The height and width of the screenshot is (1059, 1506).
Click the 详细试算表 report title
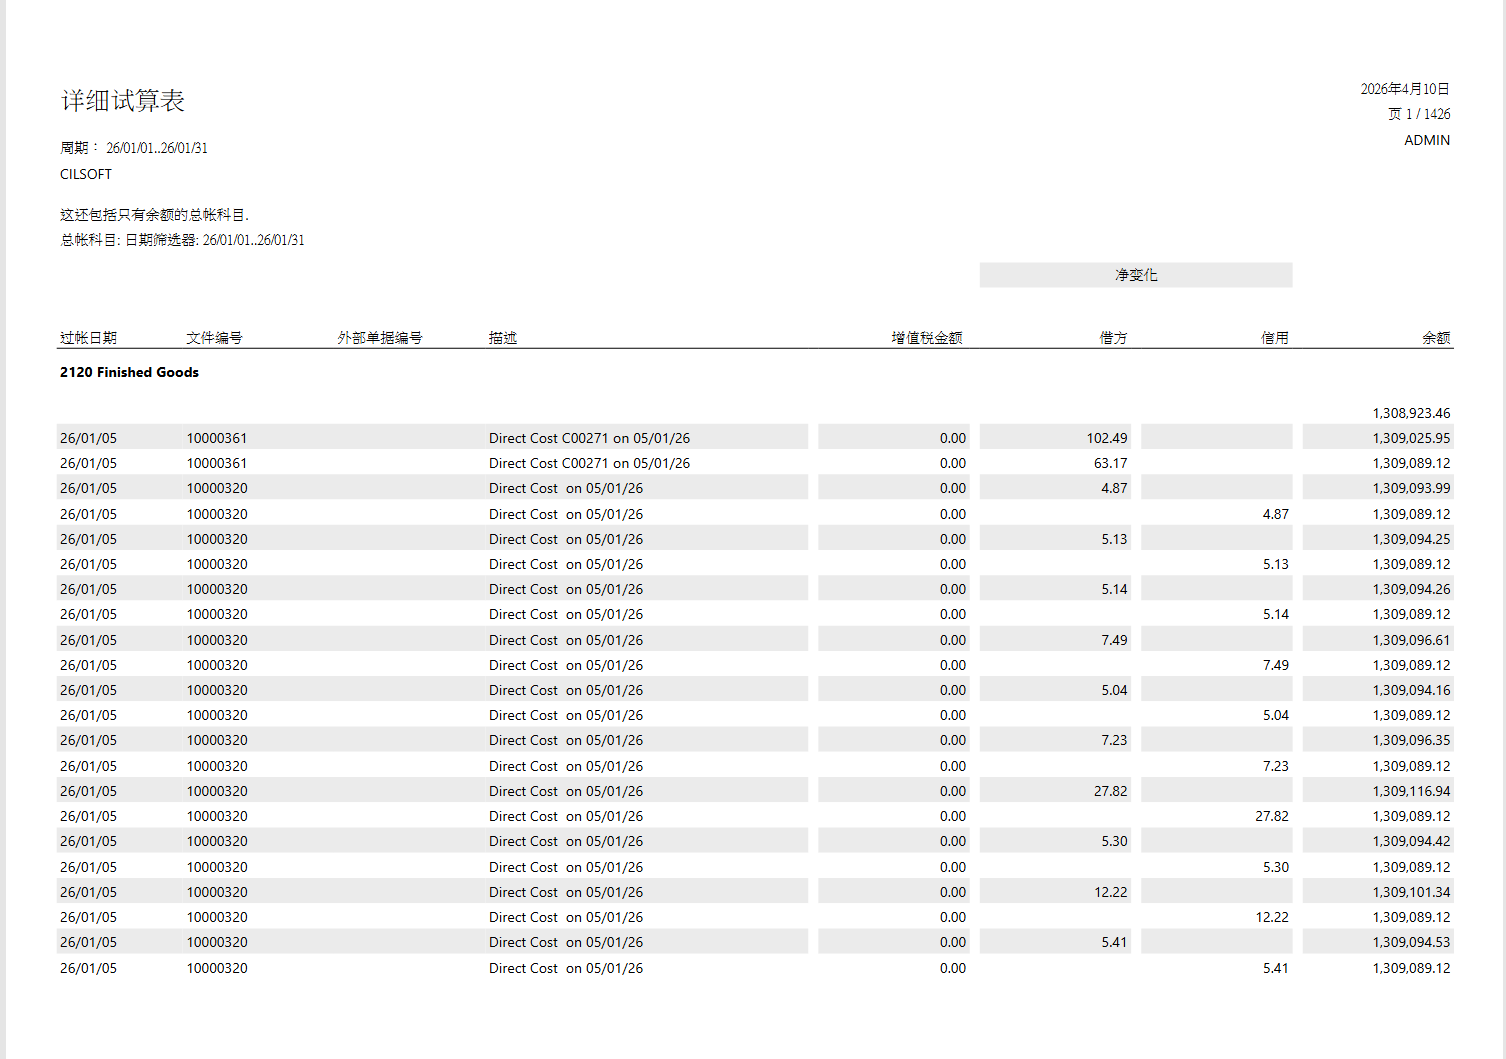[123, 101]
